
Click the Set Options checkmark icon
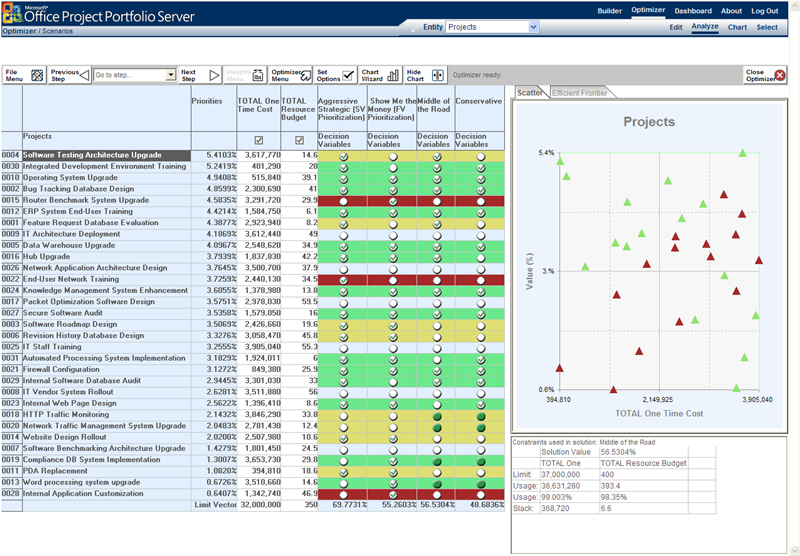[x=348, y=75]
